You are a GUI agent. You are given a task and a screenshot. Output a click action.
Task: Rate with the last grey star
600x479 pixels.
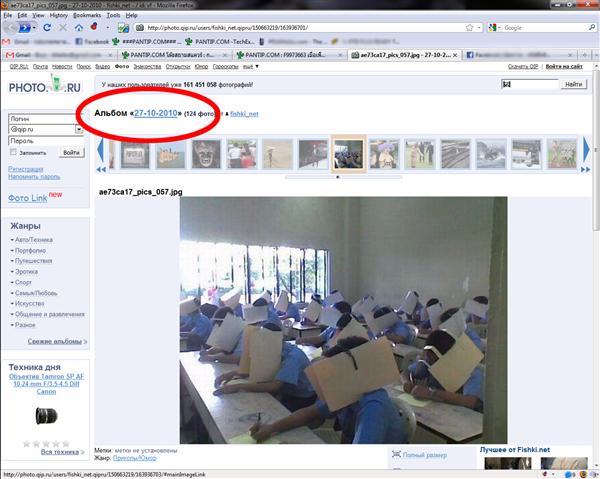point(66,444)
